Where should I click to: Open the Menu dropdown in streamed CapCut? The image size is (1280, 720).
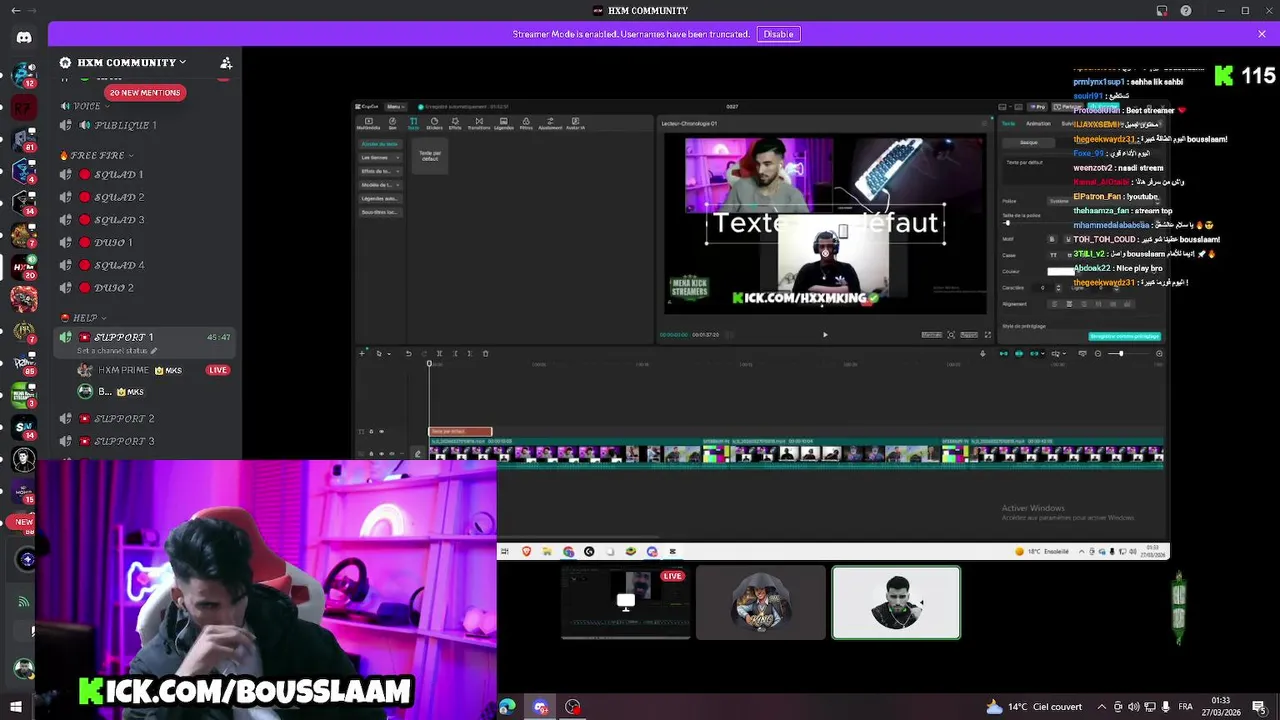(395, 106)
